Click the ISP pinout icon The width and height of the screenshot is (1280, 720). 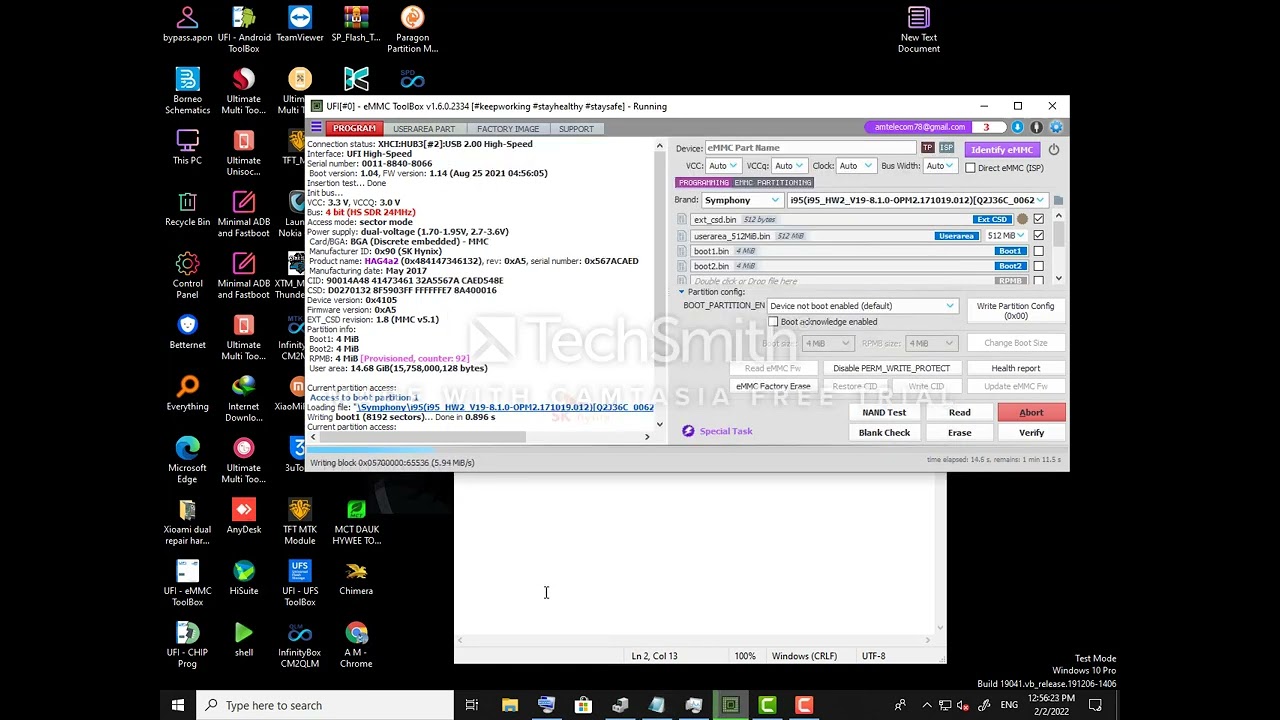click(x=946, y=148)
